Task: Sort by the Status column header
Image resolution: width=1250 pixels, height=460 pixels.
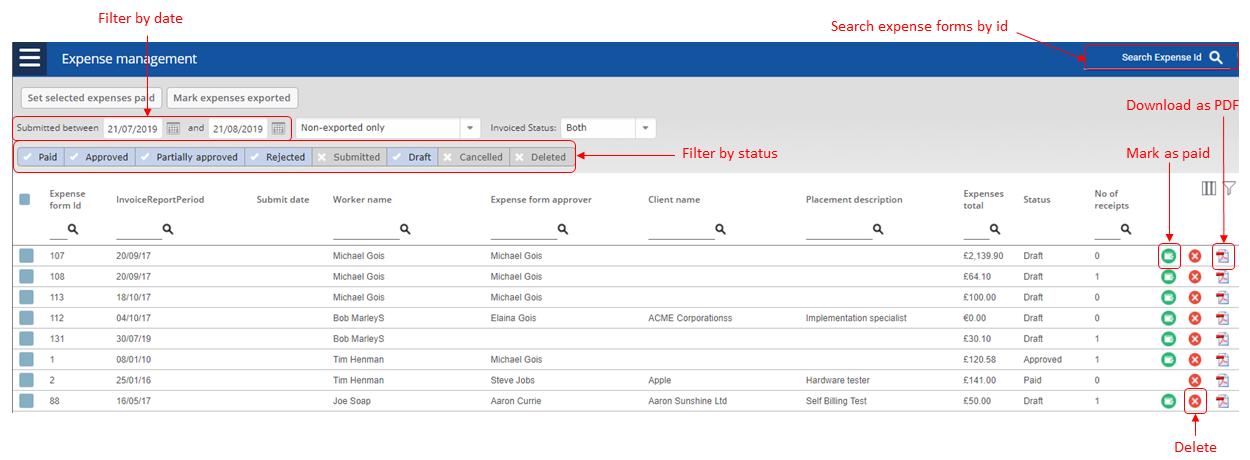Action: tap(1037, 200)
